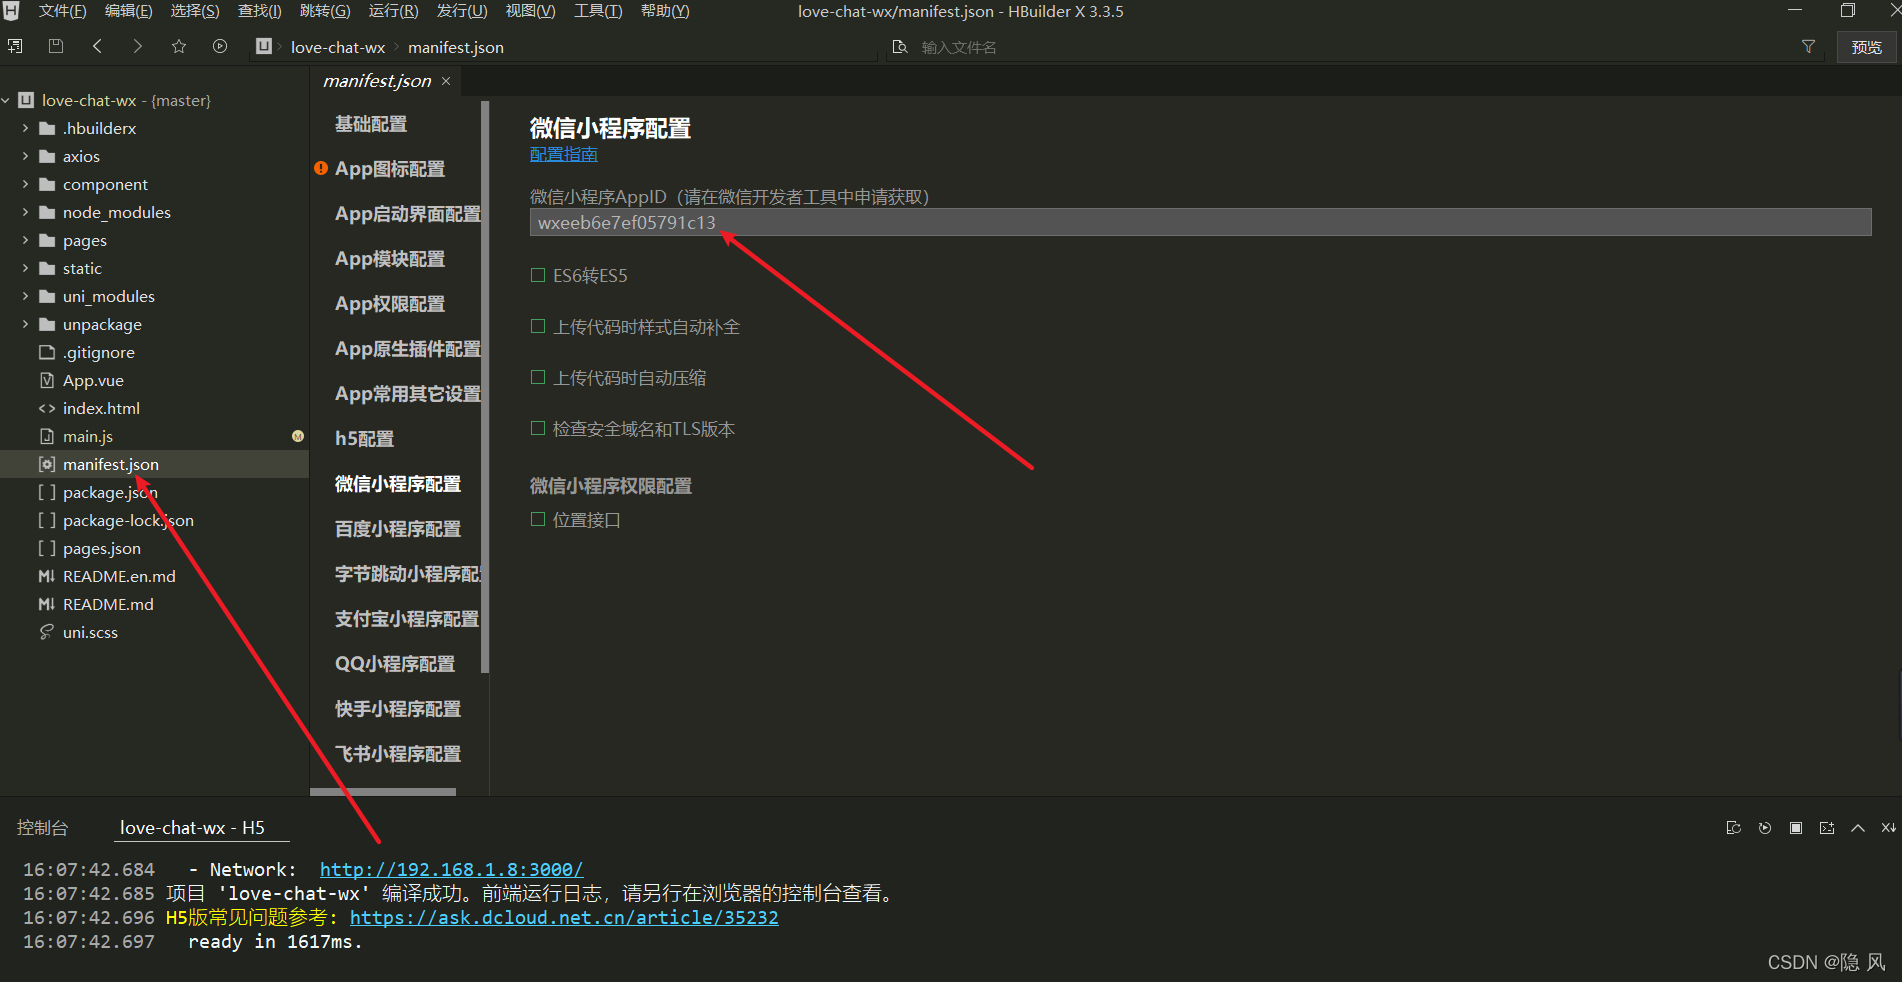1902x982 pixels.
Task: Open the 文件(F) menu
Action: [62, 11]
